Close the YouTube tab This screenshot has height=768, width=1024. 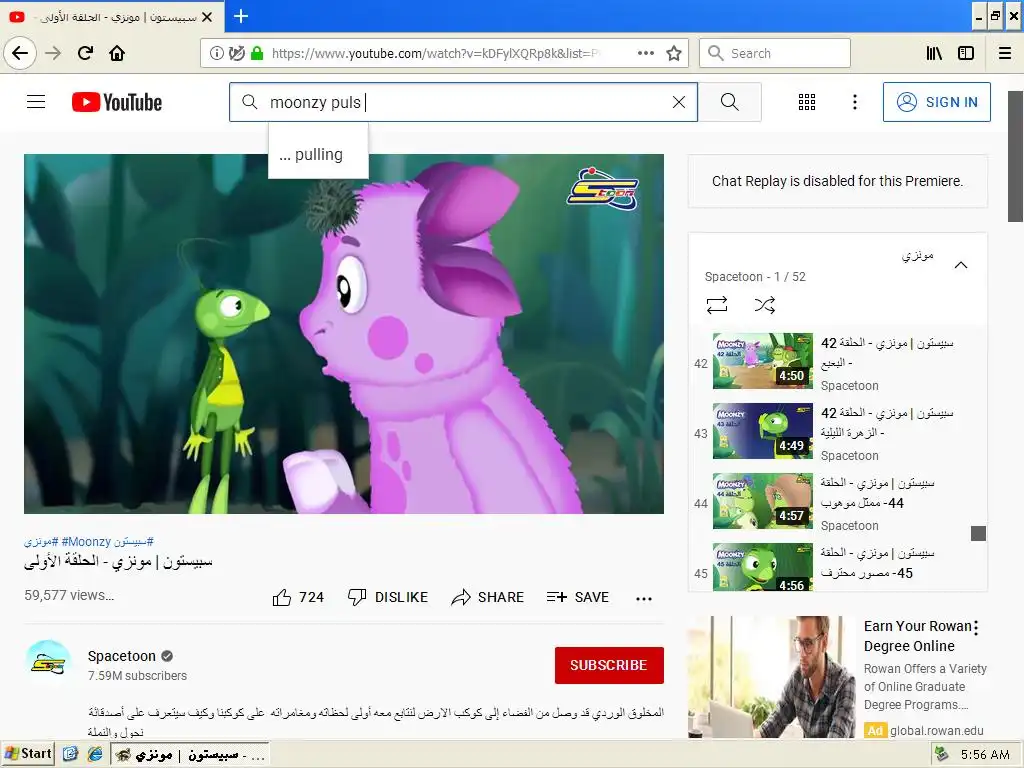point(207,17)
